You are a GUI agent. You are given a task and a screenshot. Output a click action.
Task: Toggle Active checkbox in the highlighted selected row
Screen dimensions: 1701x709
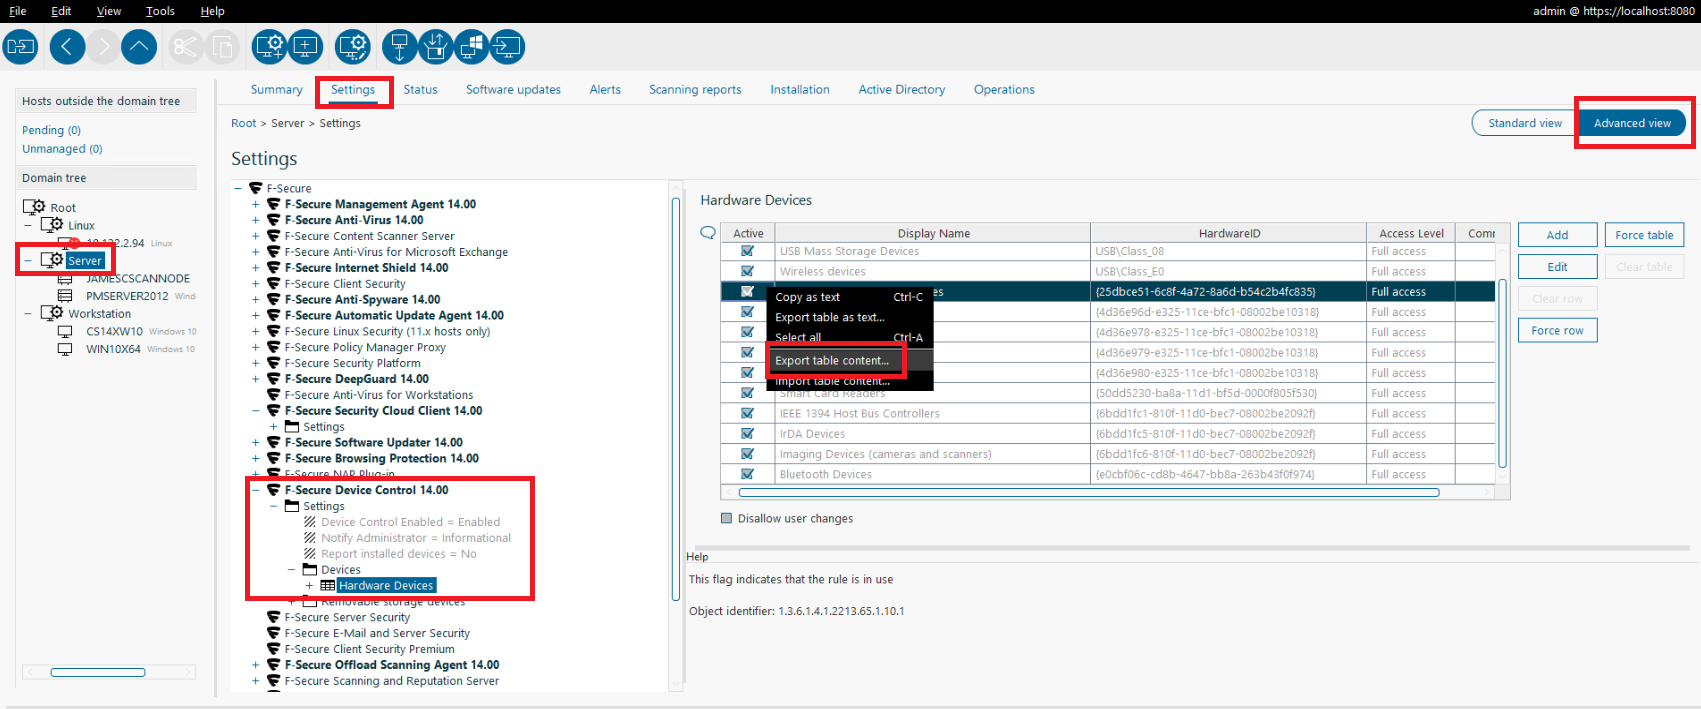pos(747,291)
